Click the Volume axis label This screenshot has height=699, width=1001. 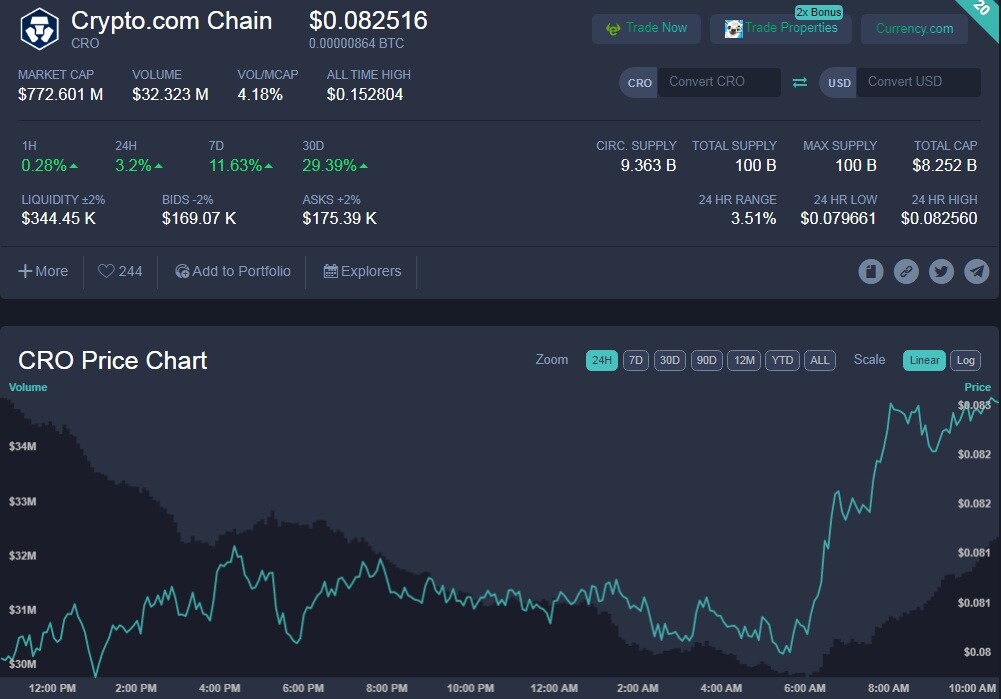(x=28, y=387)
